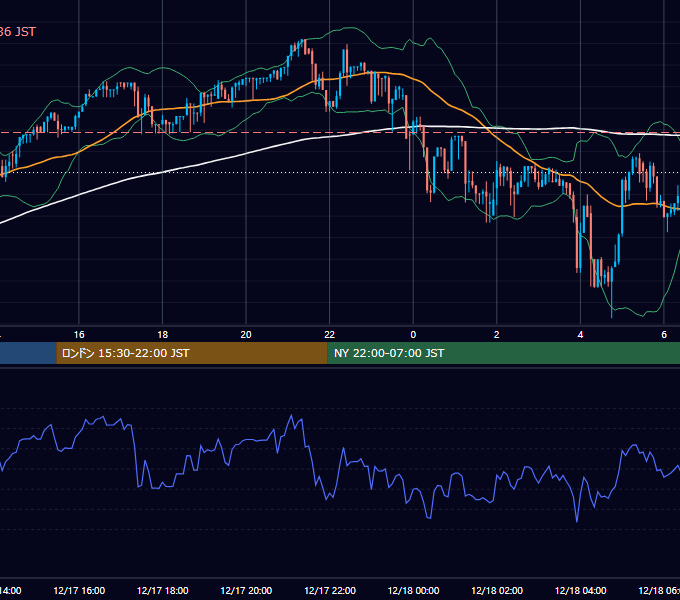Click the 12/17 18:00 date label
This screenshot has height=600, width=680.
pos(163,591)
